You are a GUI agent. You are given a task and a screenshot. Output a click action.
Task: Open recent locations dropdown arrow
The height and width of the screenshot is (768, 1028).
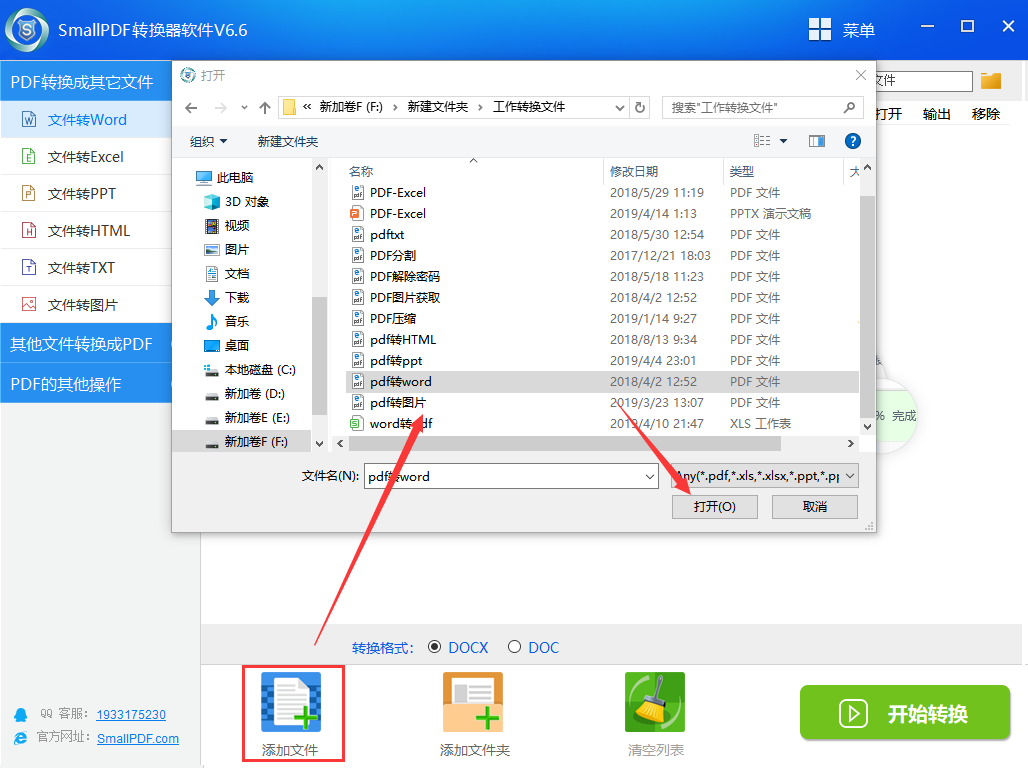point(244,108)
